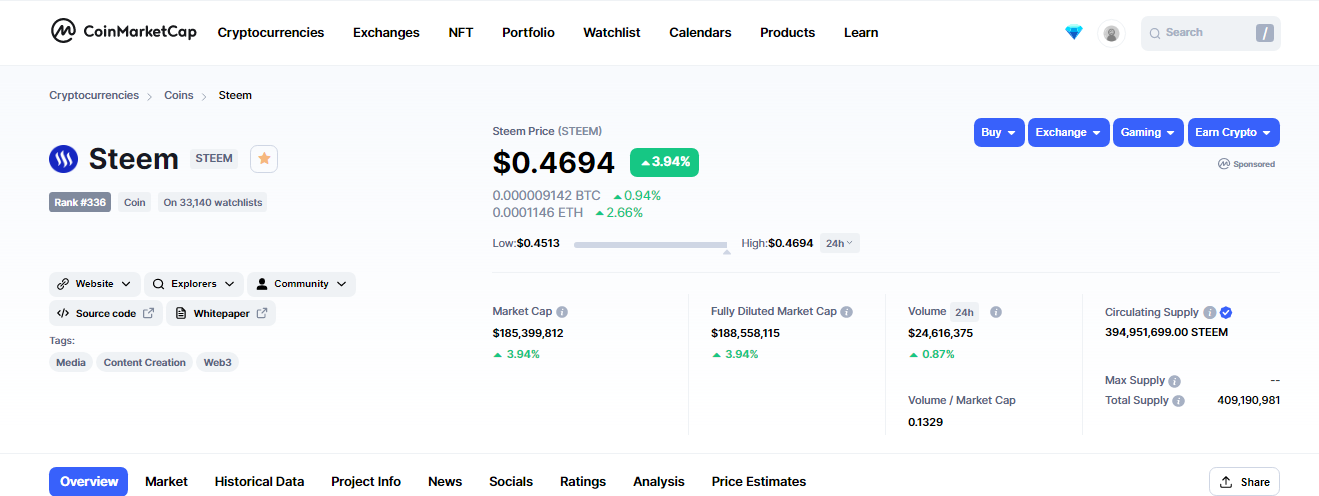The width and height of the screenshot is (1319, 496).
Task: Open the Products menu
Action: 788,33
